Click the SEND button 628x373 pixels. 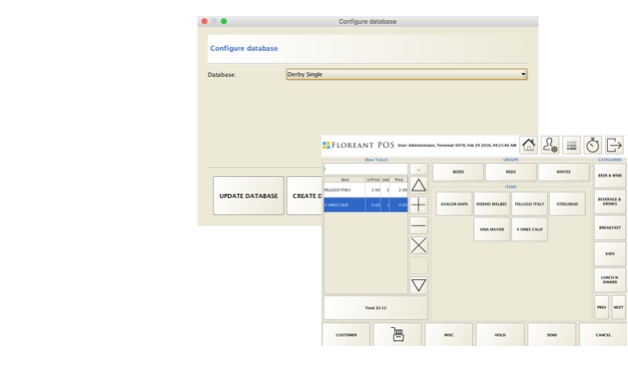point(552,335)
